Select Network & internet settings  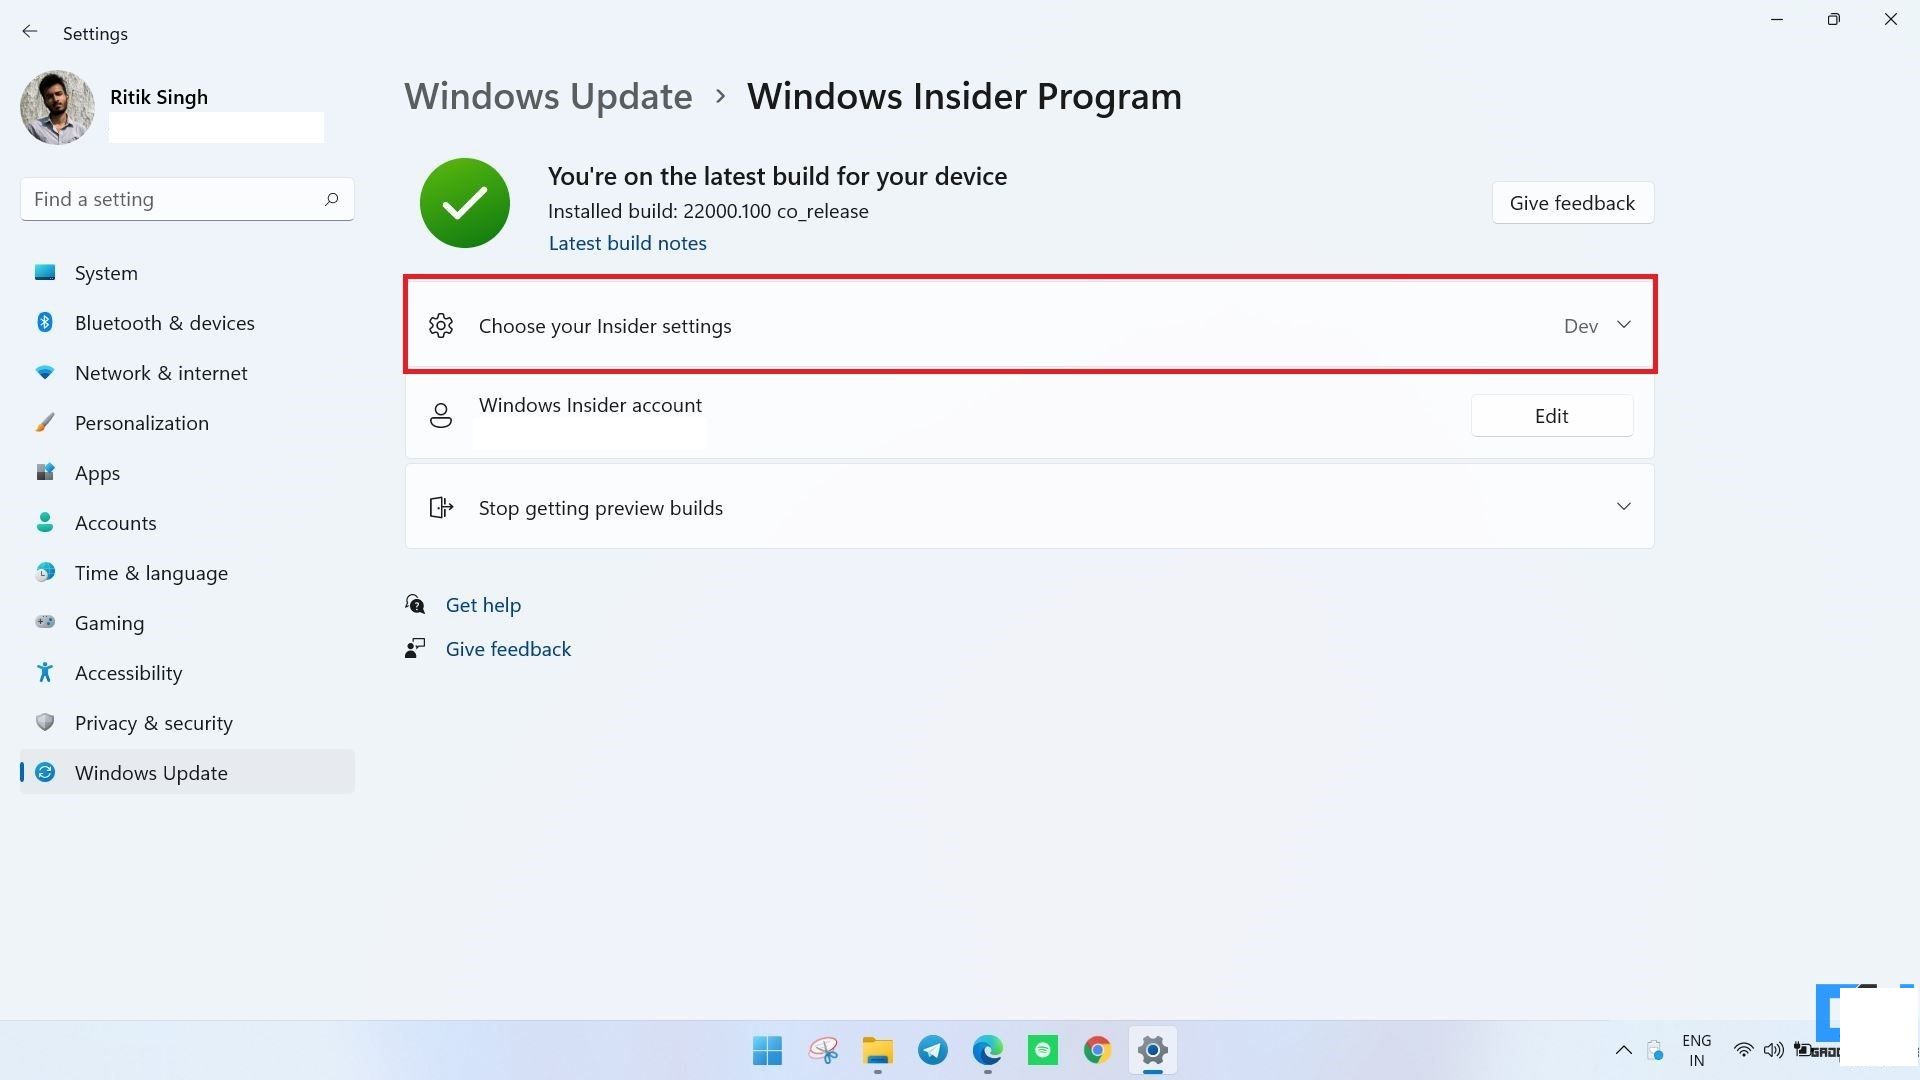(160, 372)
